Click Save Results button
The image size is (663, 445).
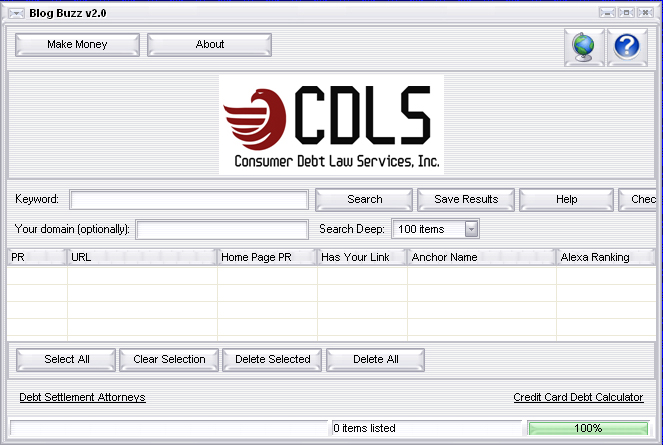point(466,200)
